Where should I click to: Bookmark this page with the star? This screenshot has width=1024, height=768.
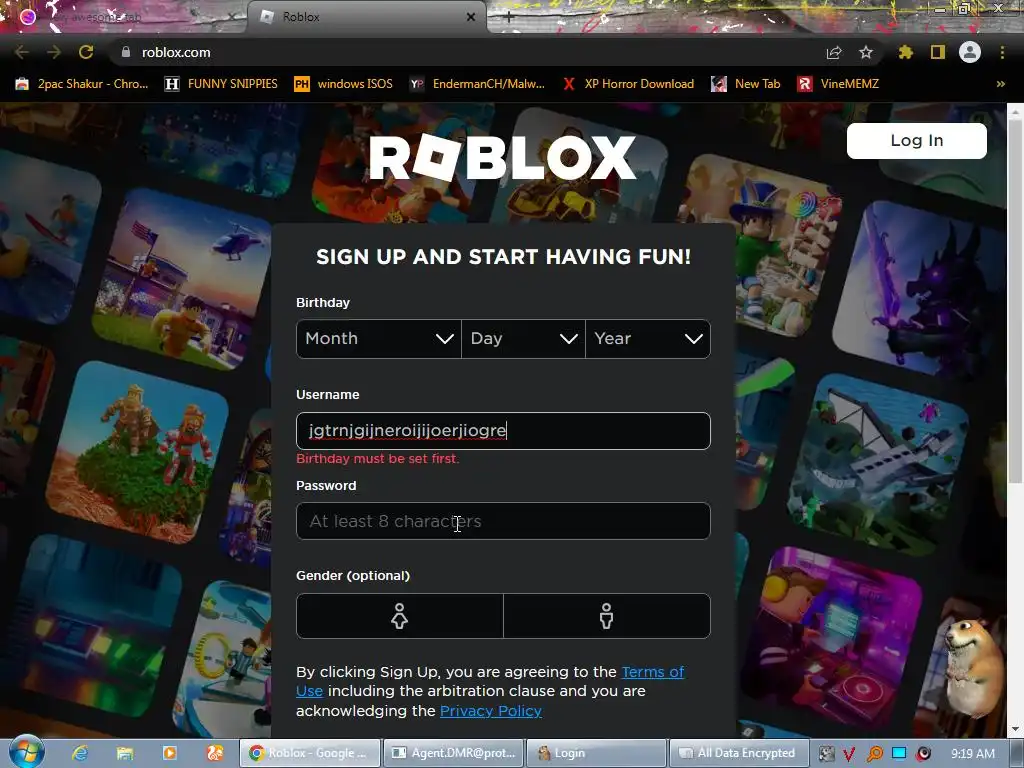click(x=866, y=52)
